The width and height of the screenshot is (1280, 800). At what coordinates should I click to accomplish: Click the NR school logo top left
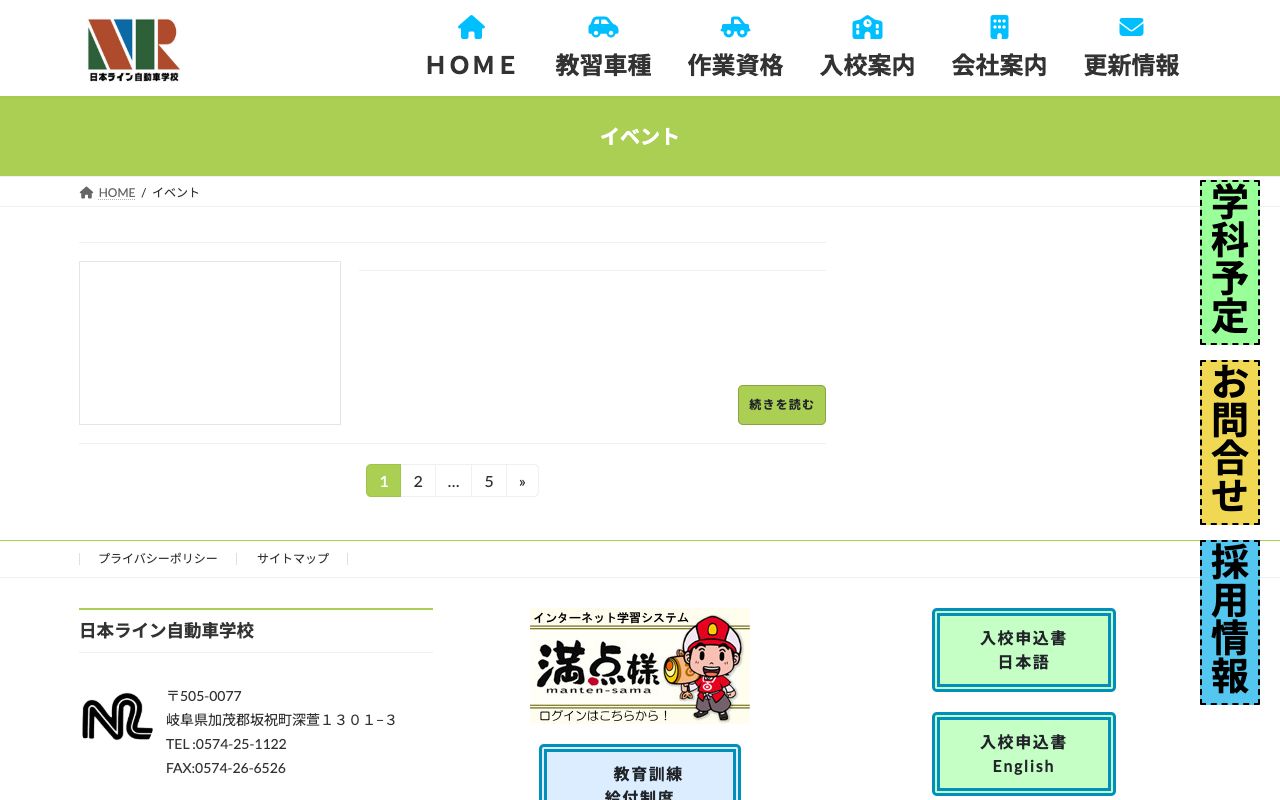pos(133,50)
